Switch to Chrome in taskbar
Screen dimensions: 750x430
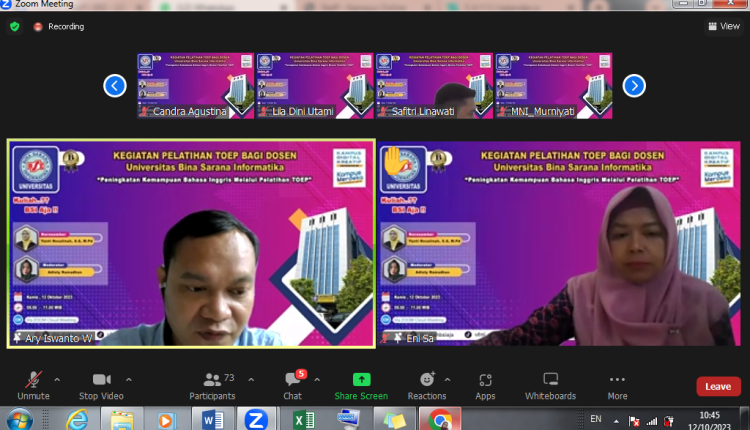pos(440,419)
